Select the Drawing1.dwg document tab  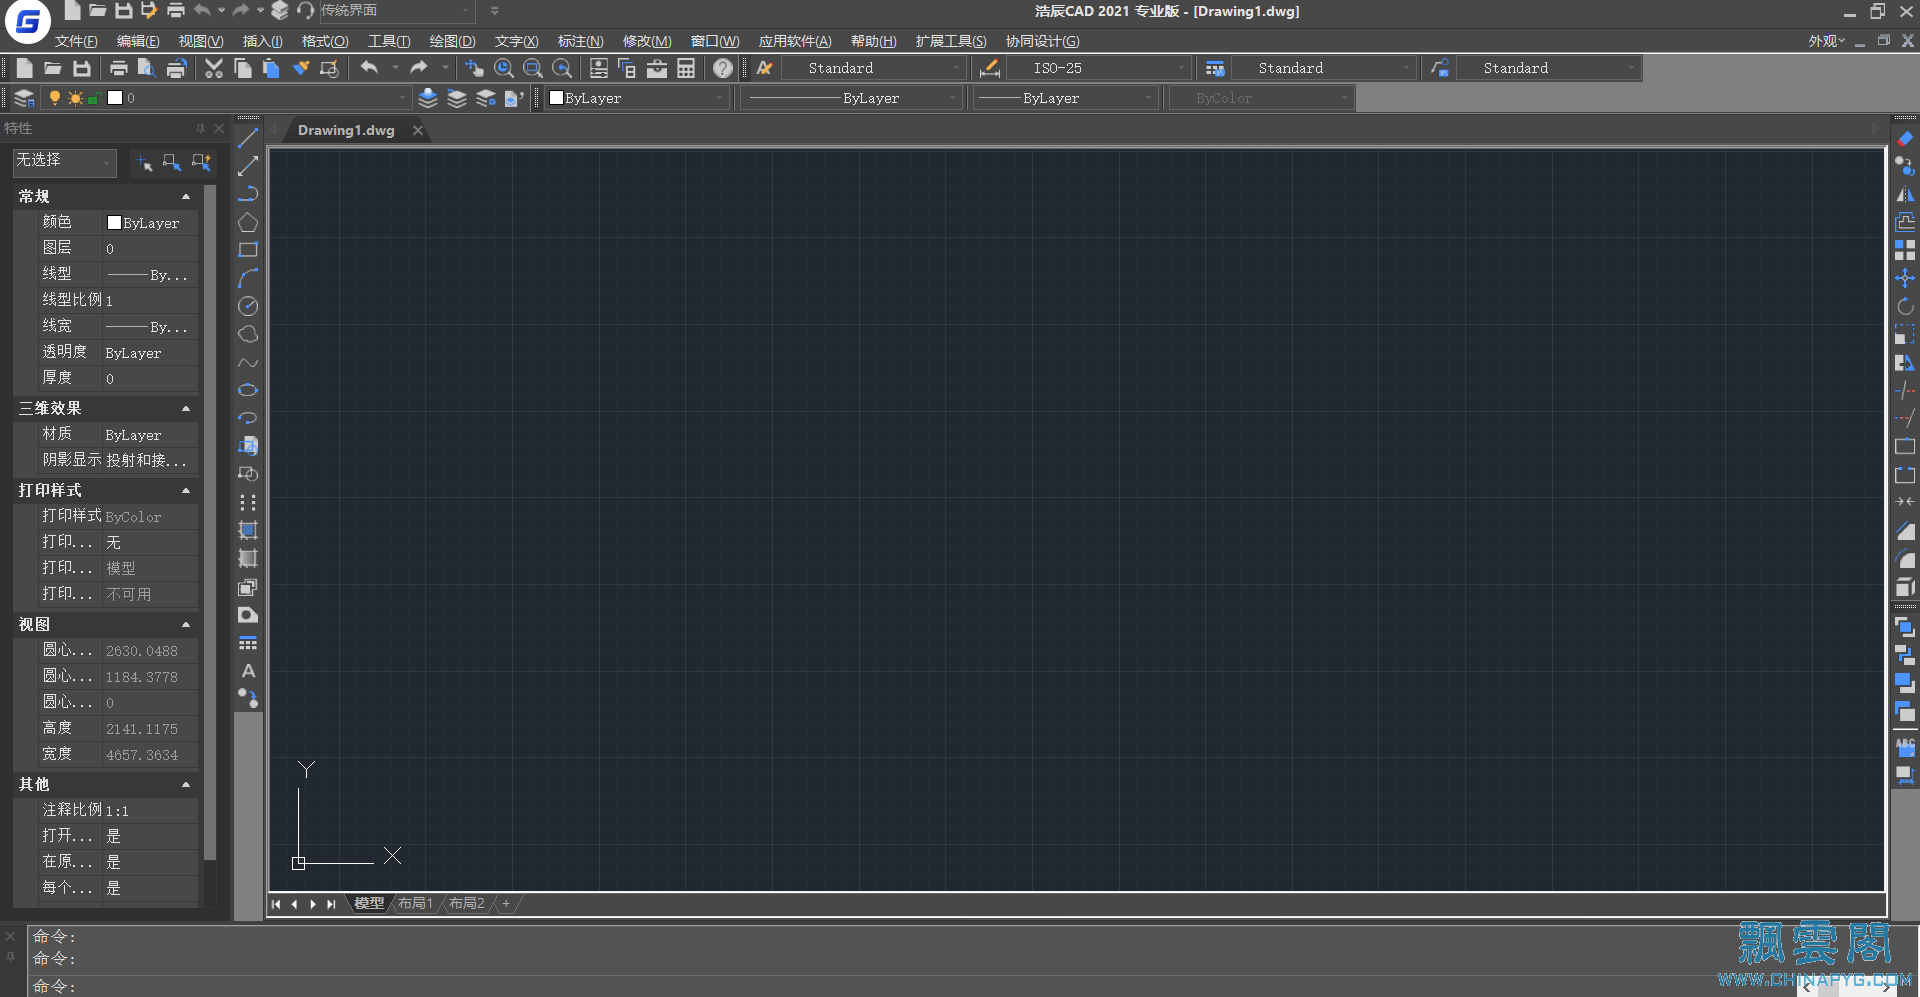click(x=346, y=130)
